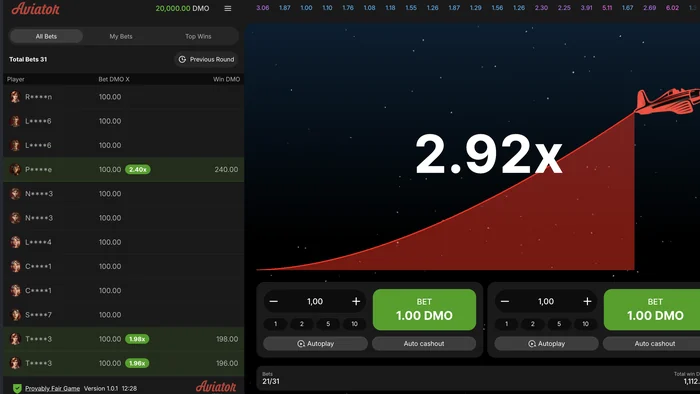The image size is (700, 394).
Task: Click the left panel bet amount field
Action: tap(315, 302)
